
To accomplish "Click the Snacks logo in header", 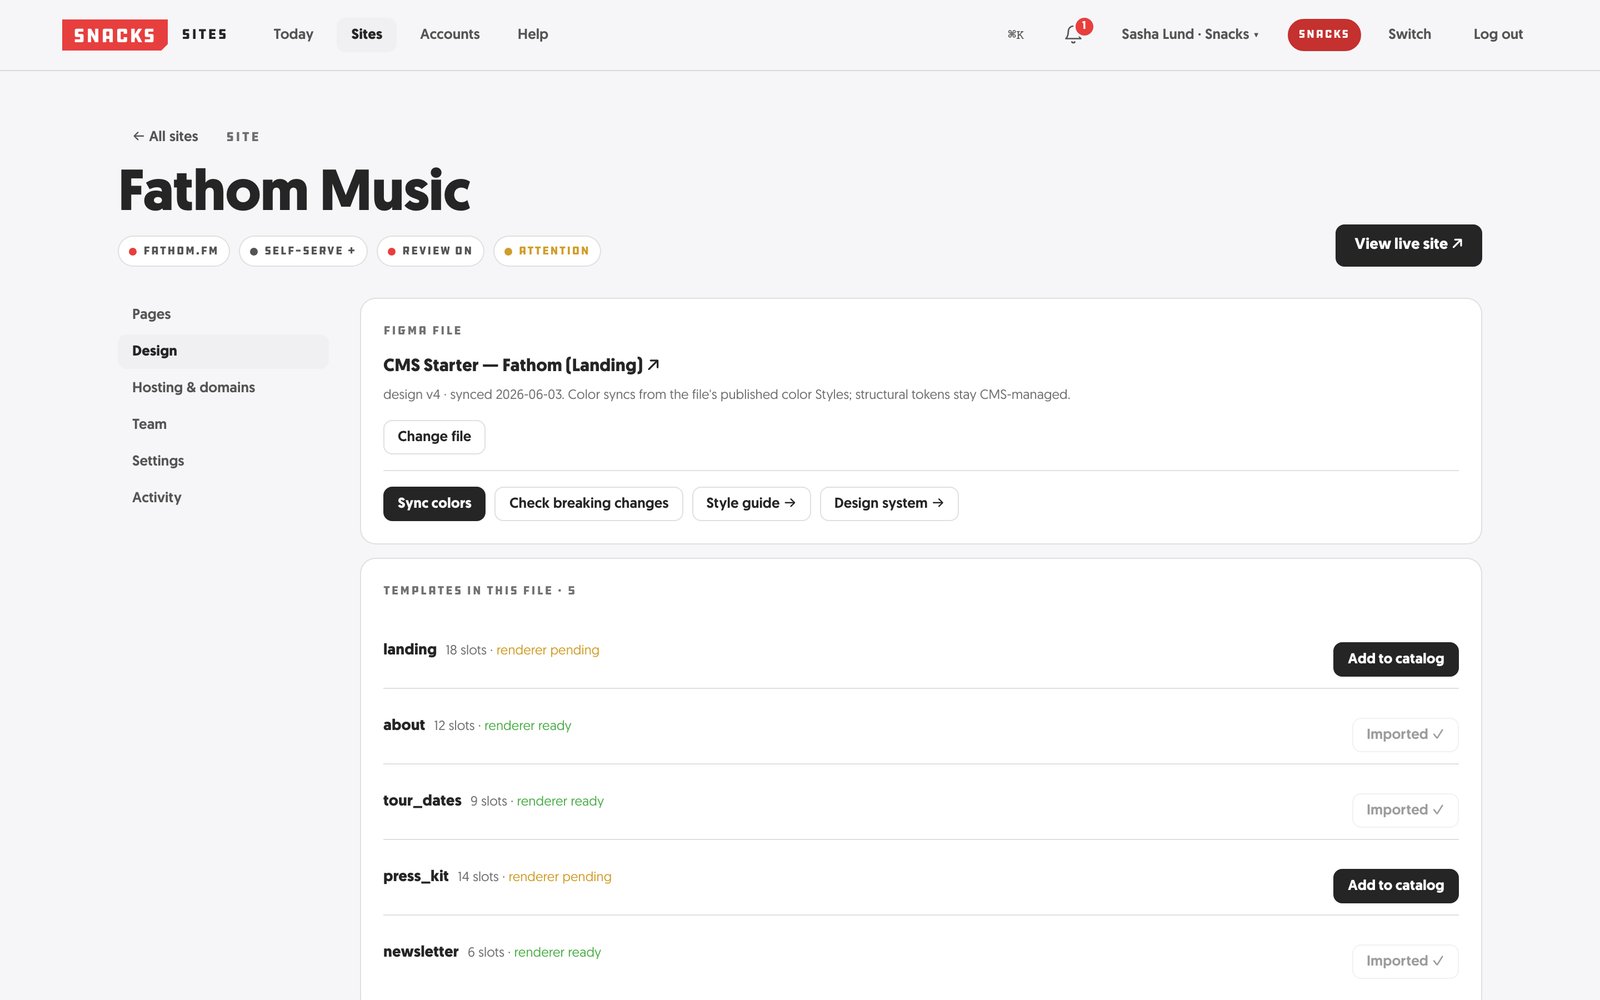I will pos(114,34).
